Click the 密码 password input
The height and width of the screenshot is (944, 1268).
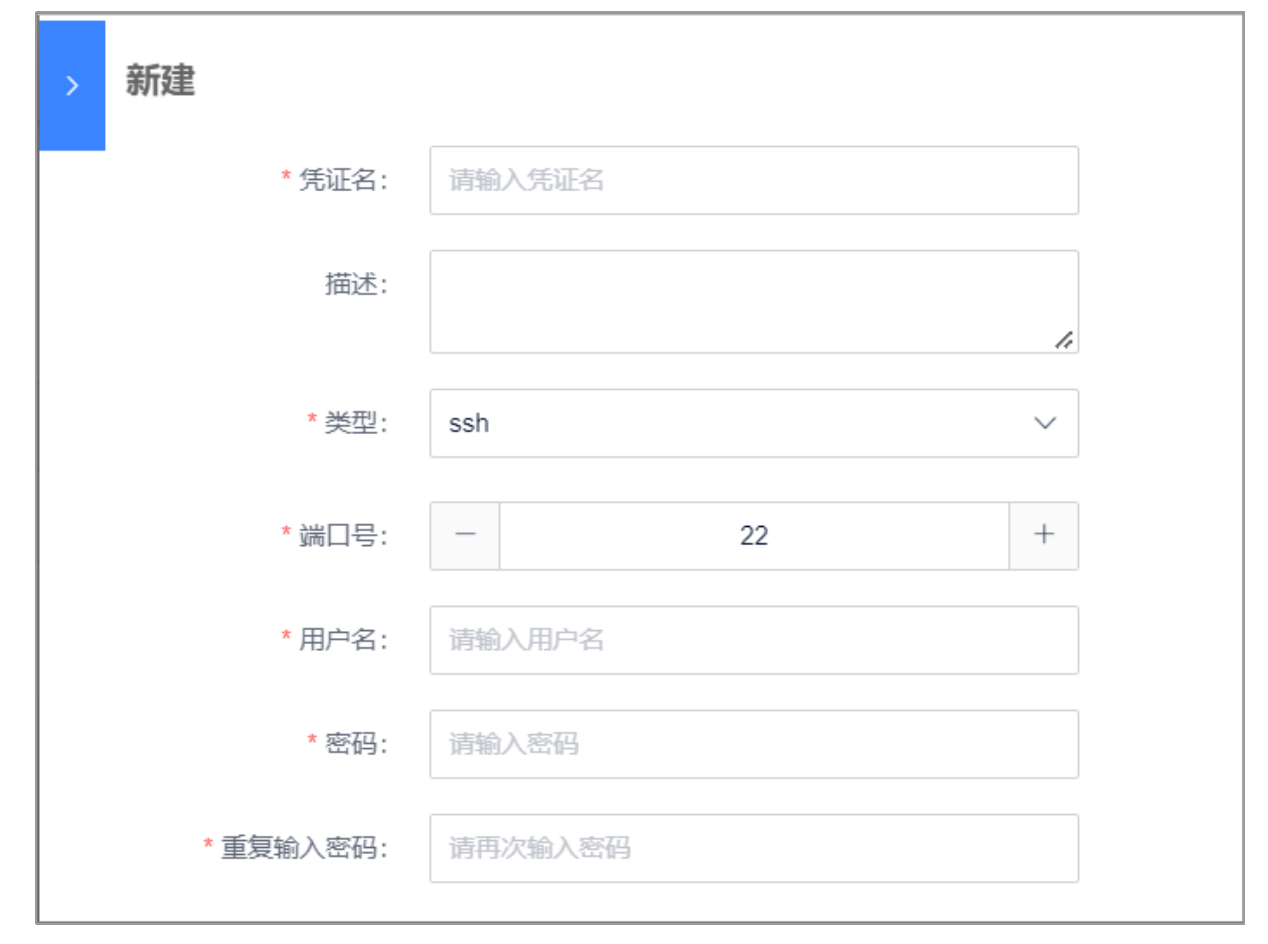click(x=754, y=744)
